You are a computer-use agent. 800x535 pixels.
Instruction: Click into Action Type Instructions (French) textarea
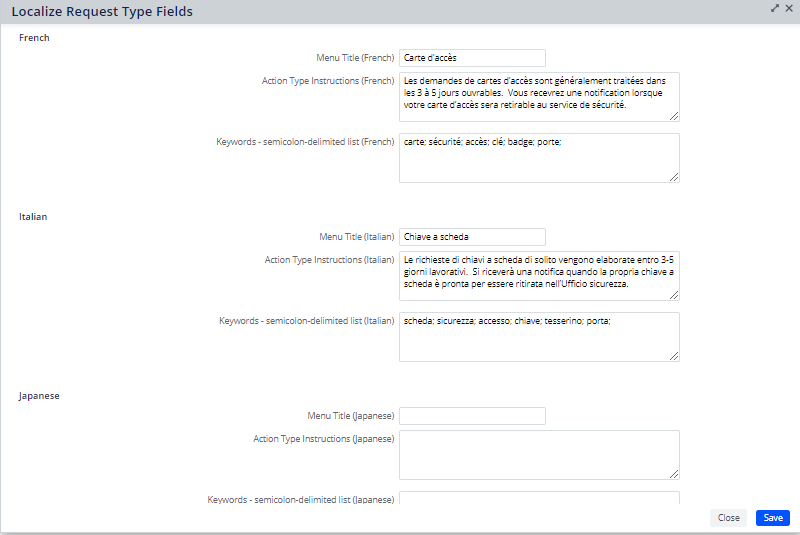pos(539,97)
